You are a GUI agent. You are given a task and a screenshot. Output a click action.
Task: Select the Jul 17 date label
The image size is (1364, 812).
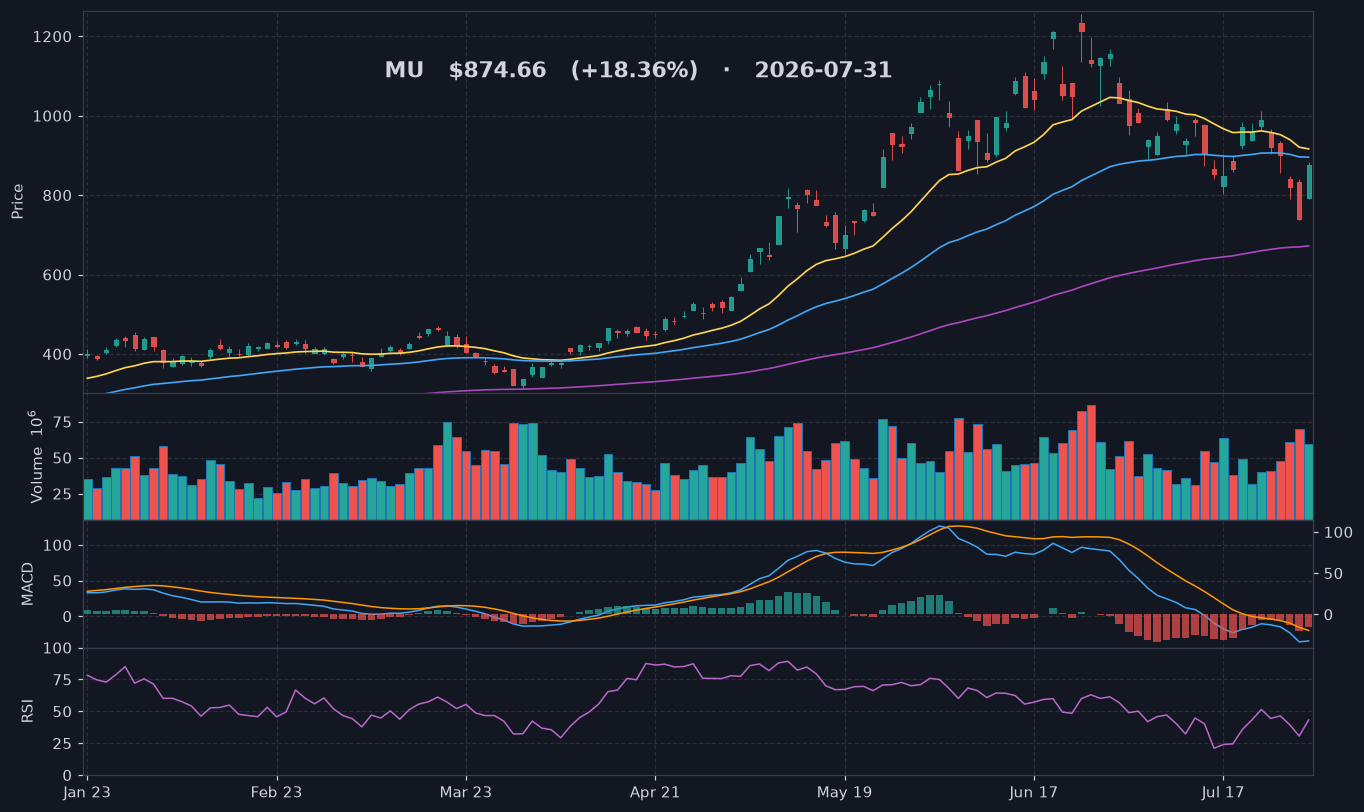pyautogui.click(x=1223, y=793)
